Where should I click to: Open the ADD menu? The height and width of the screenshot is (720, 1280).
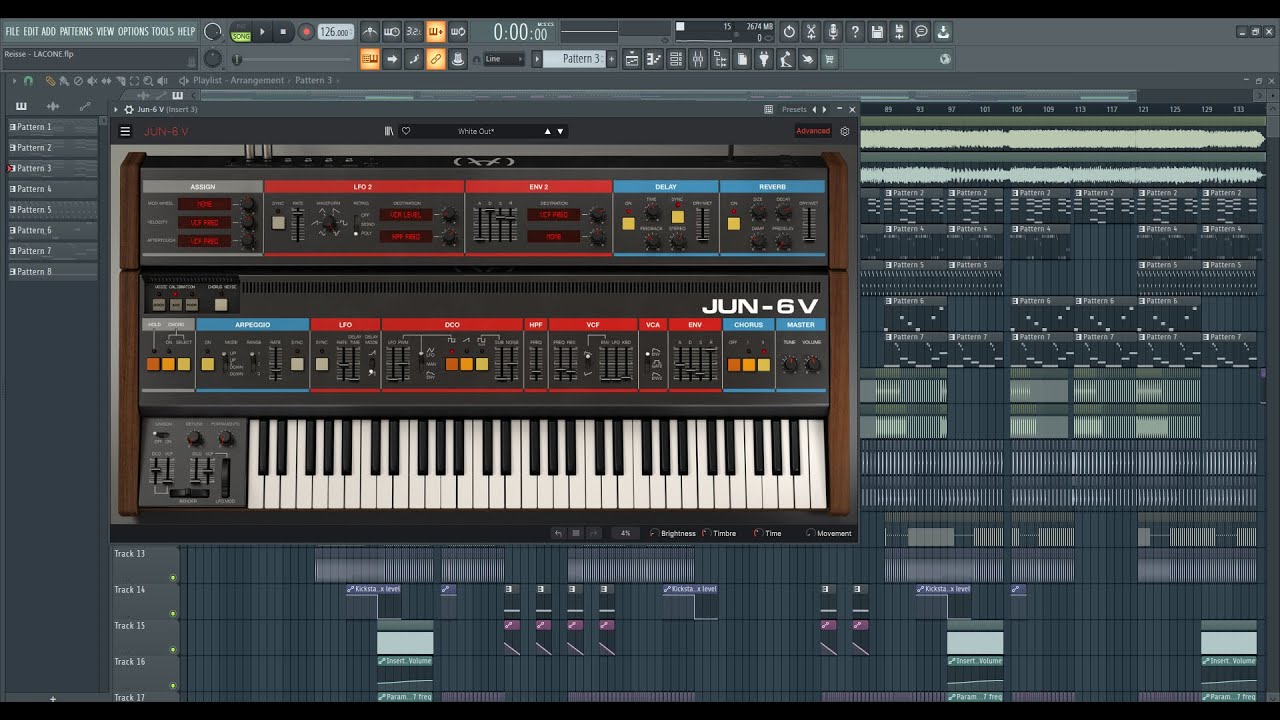click(x=48, y=32)
